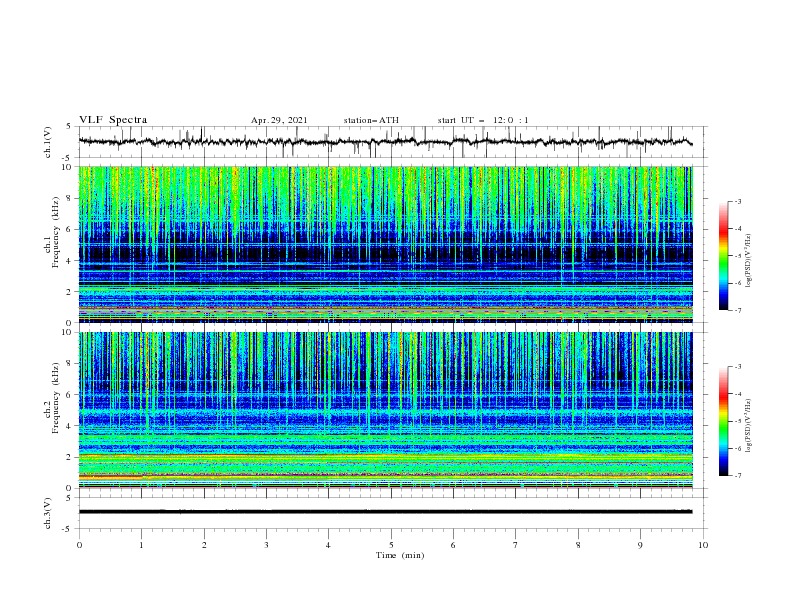Click time axis tick label "1"

(141, 545)
